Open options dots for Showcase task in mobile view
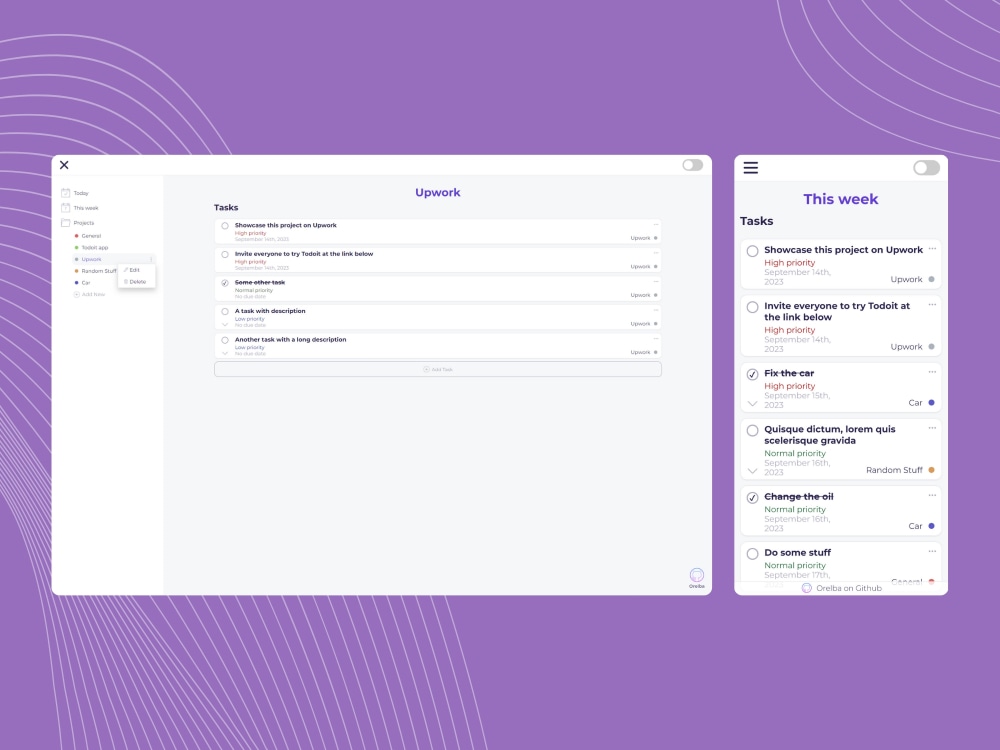Screen dimensions: 1000x750 (x=932, y=248)
